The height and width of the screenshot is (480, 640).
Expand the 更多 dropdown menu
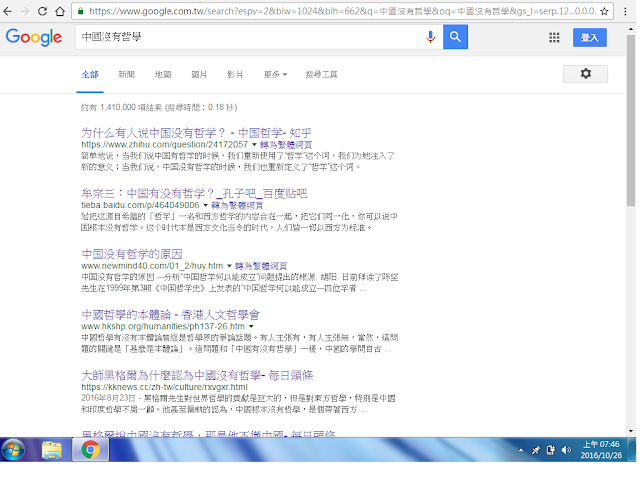(x=276, y=74)
